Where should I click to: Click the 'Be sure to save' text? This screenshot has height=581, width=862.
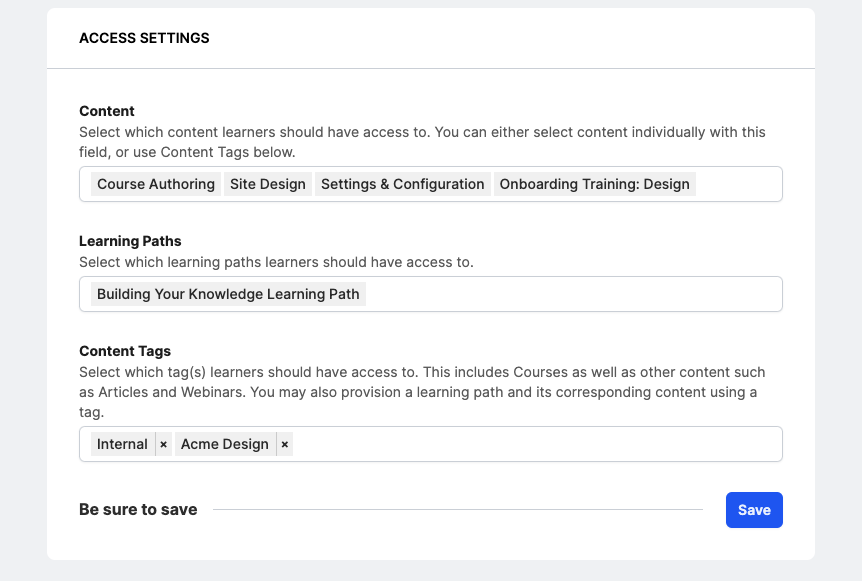[138, 510]
